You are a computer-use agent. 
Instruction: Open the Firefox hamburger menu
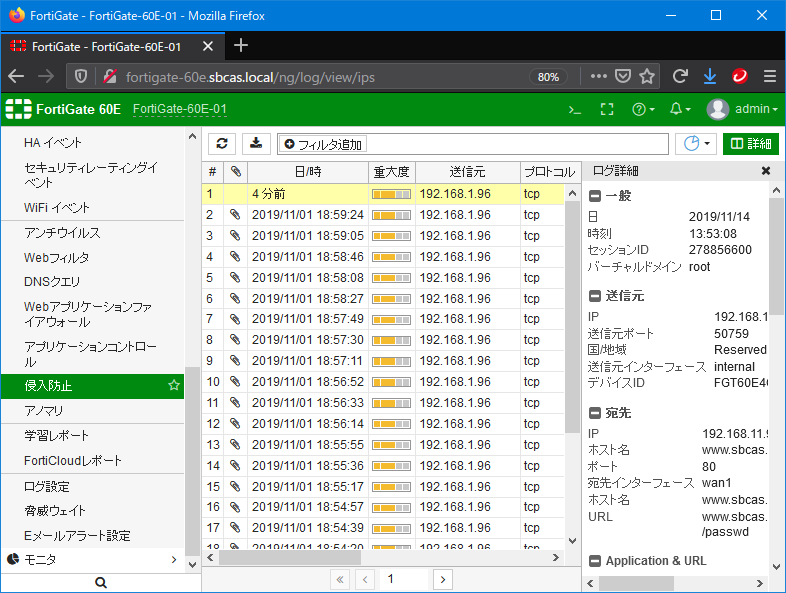(770, 77)
